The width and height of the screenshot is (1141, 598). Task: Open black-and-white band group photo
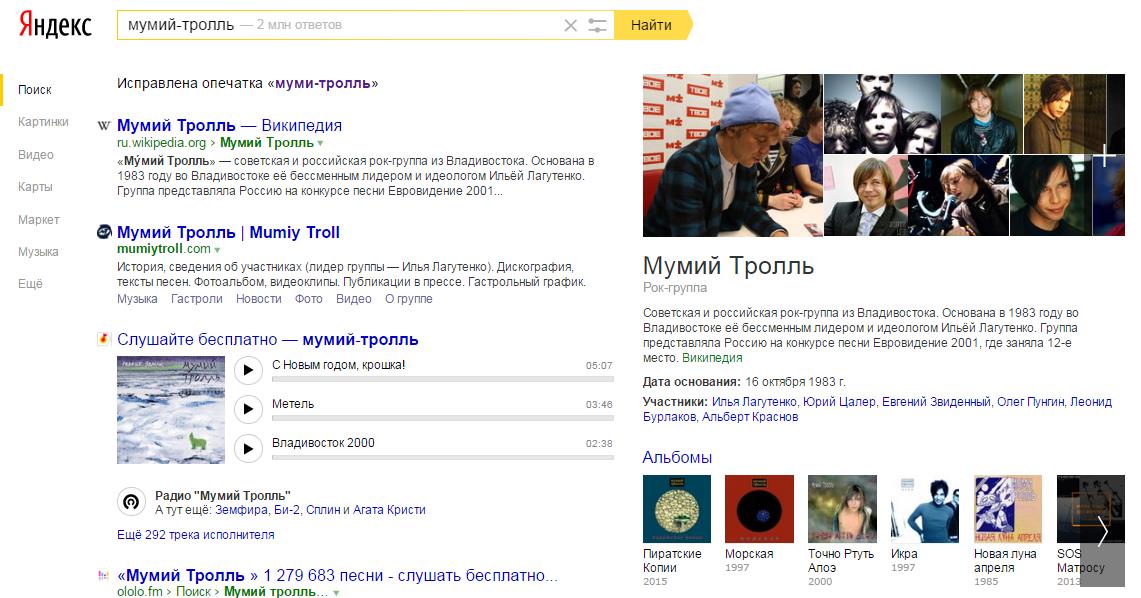(x=882, y=113)
